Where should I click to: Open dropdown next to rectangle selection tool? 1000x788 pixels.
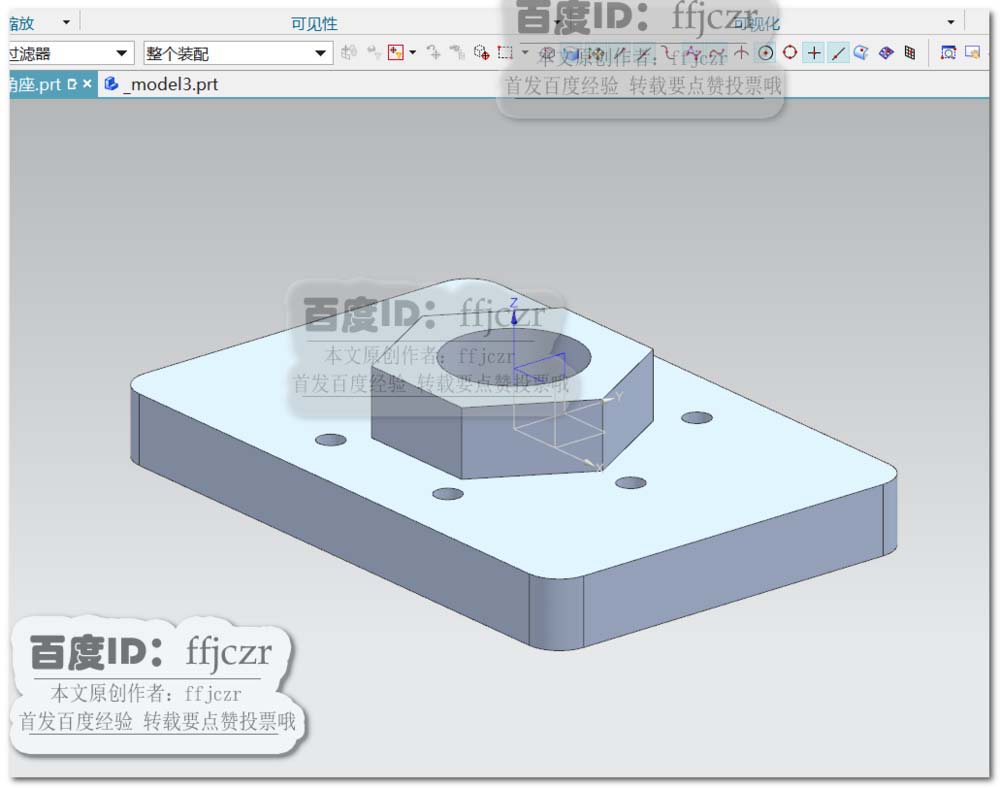point(525,52)
